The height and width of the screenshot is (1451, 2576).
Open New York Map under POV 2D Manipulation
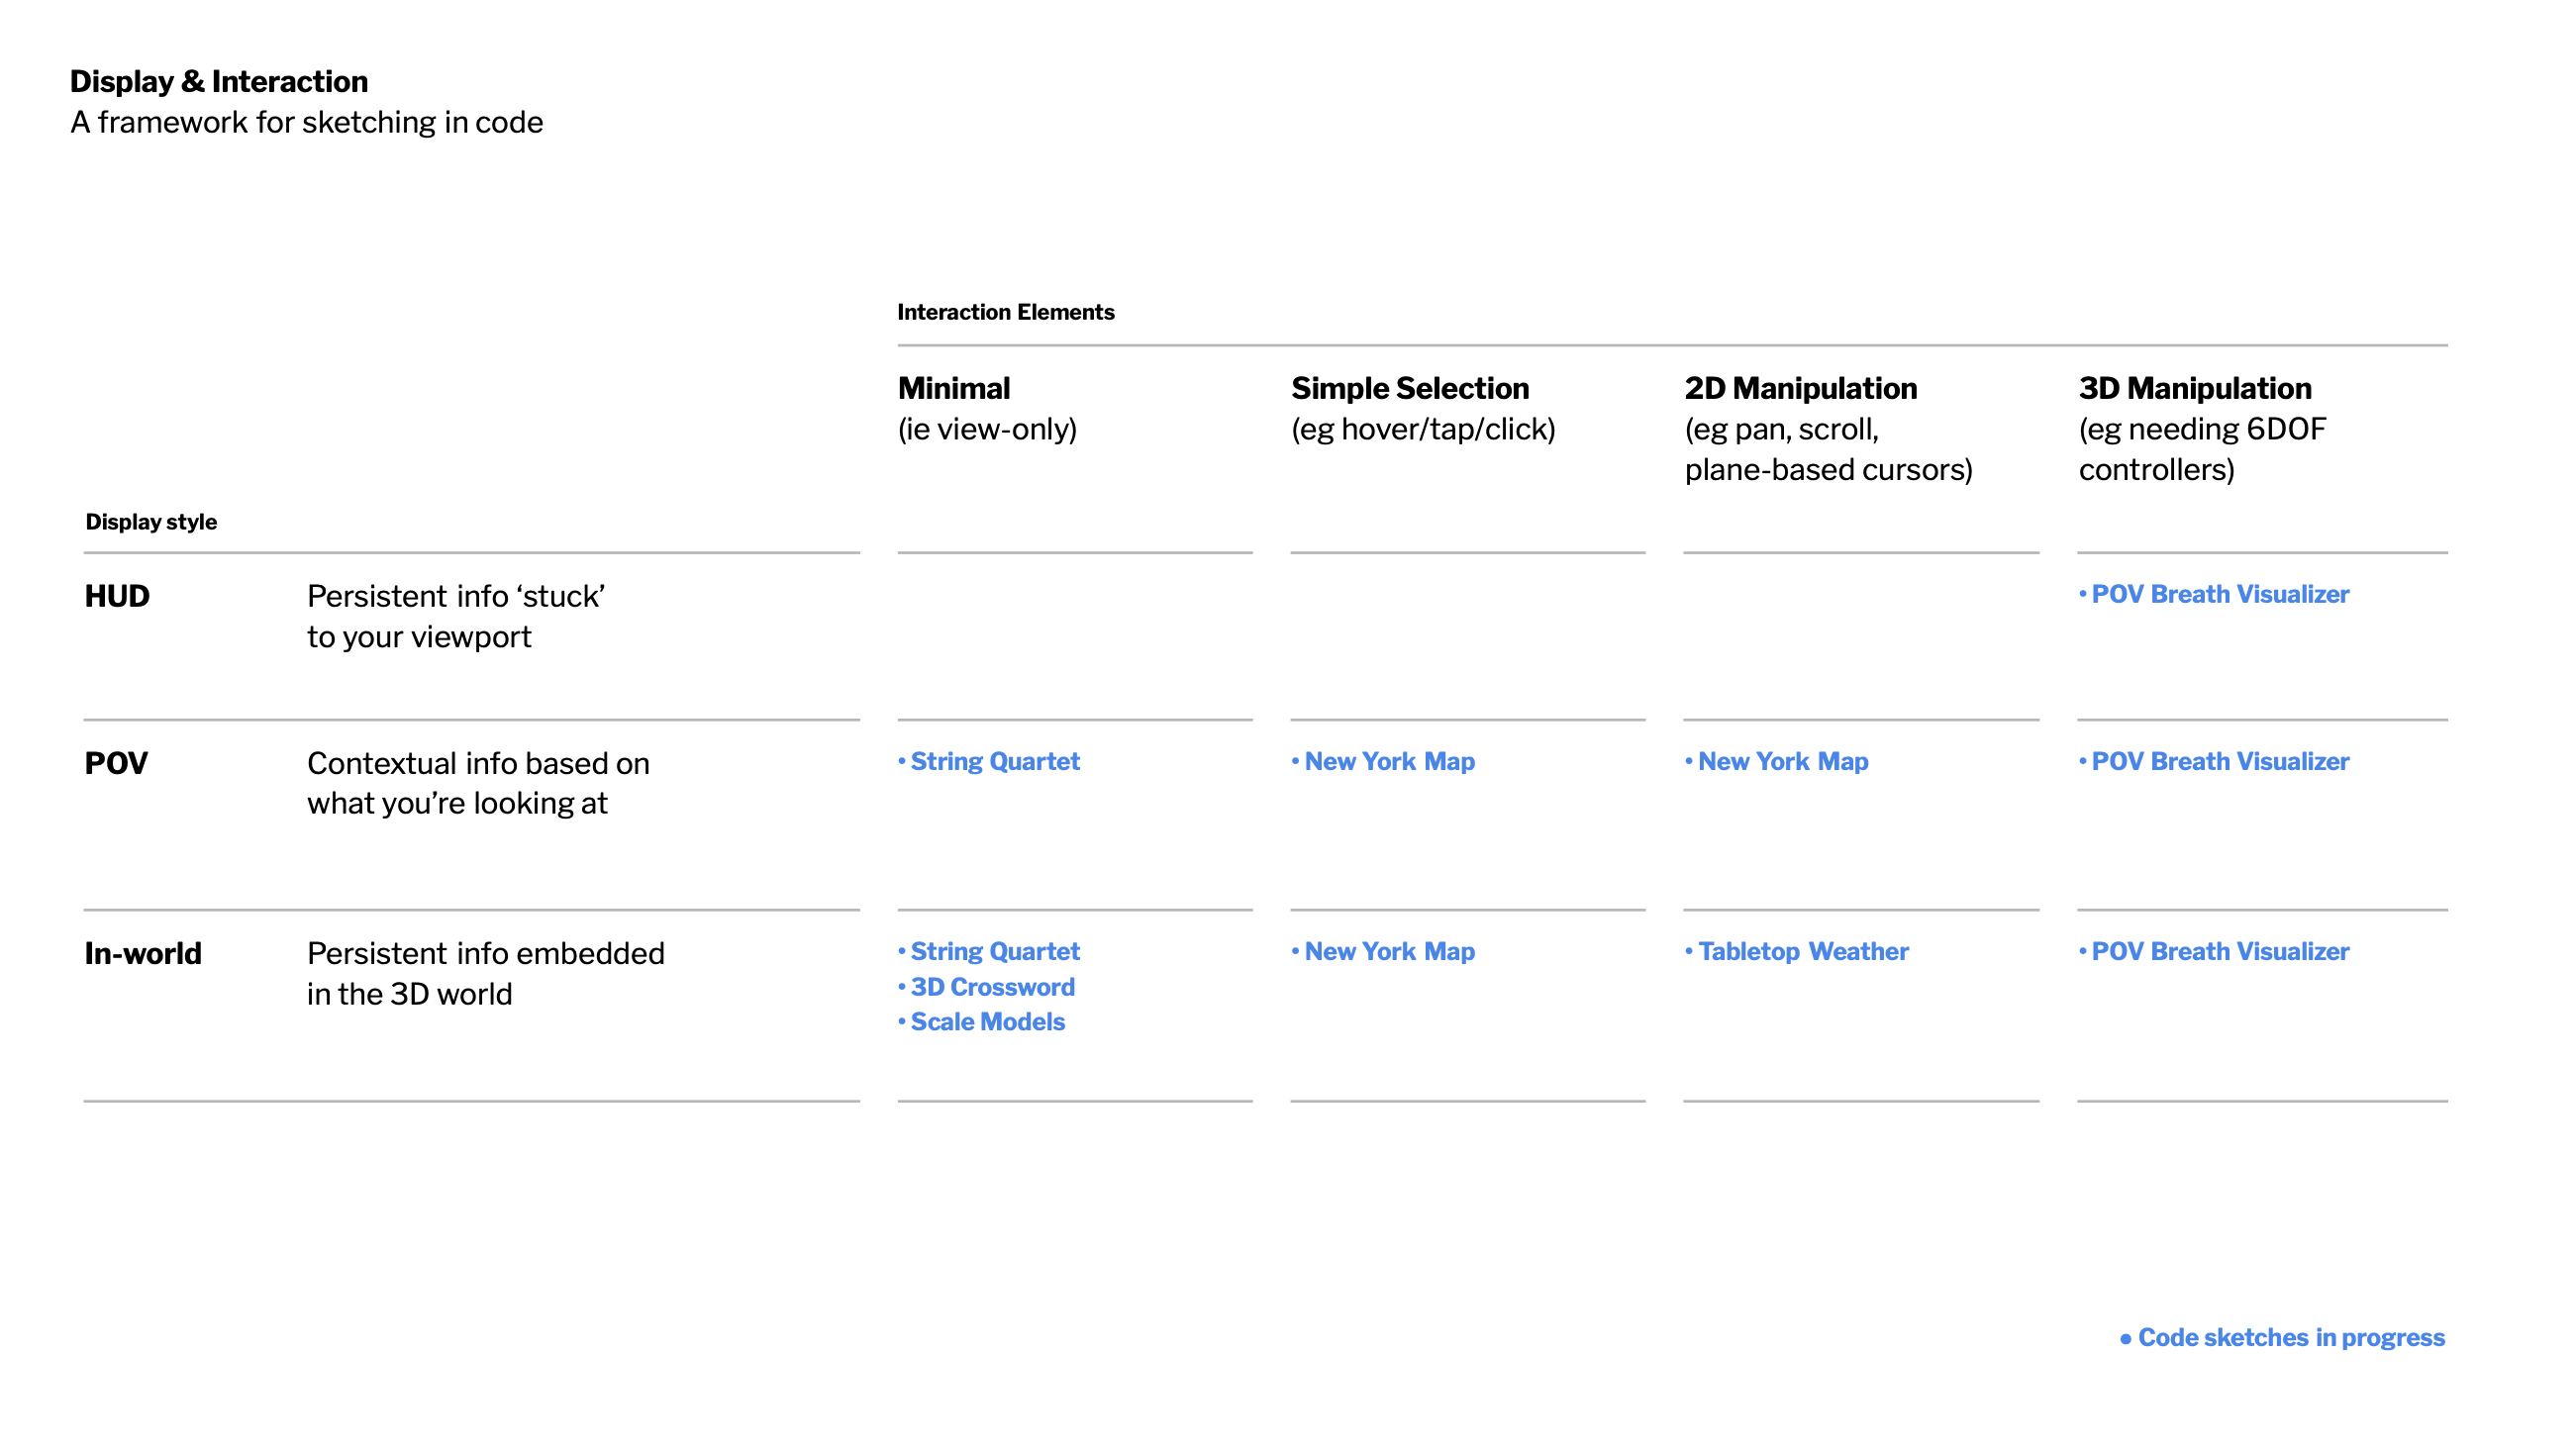[x=1782, y=762]
